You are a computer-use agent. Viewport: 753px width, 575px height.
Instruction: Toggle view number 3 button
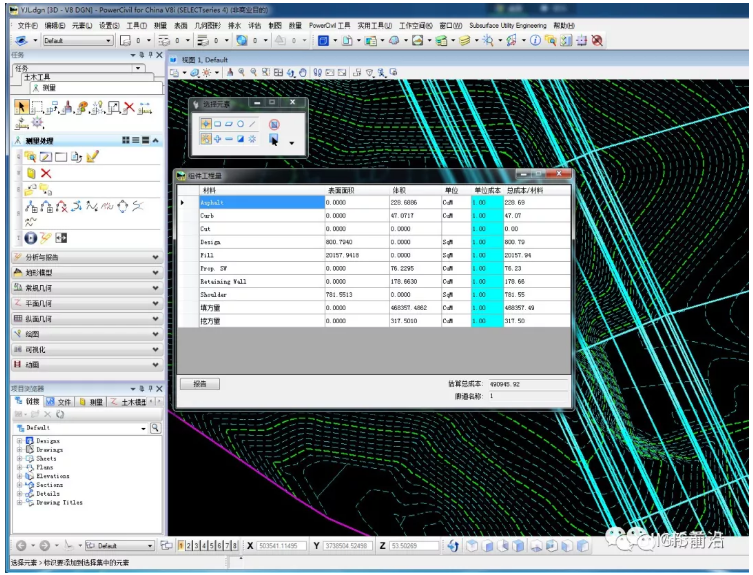point(196,546)
